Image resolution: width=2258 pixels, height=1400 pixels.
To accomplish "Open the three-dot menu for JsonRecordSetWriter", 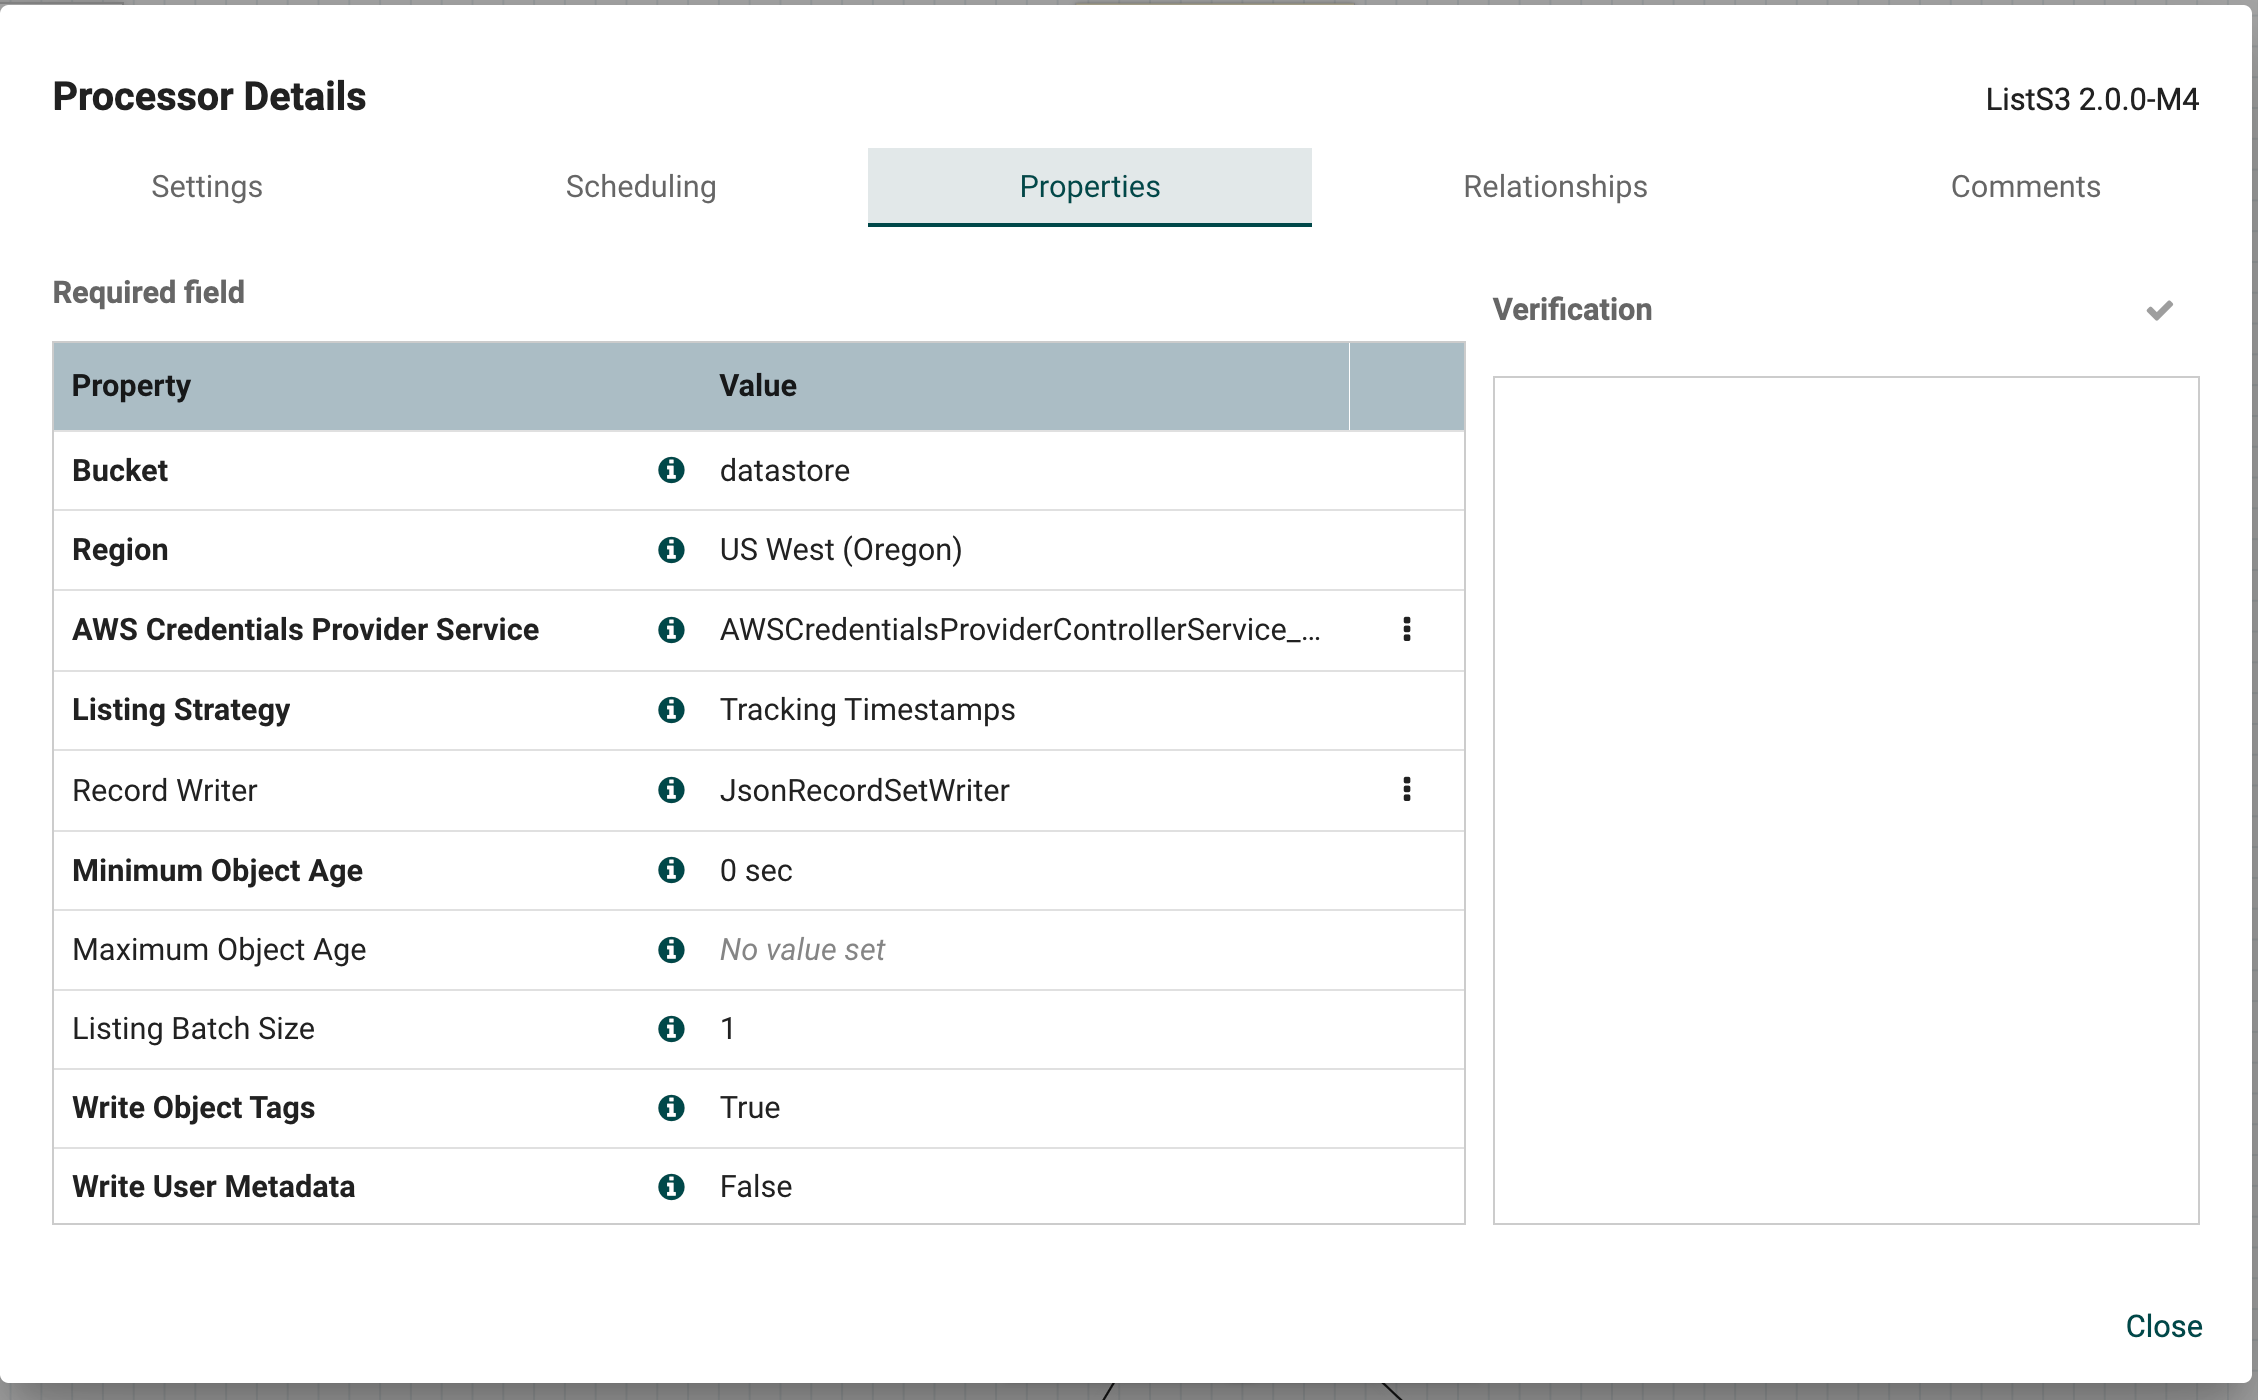I will [1407, 790].
